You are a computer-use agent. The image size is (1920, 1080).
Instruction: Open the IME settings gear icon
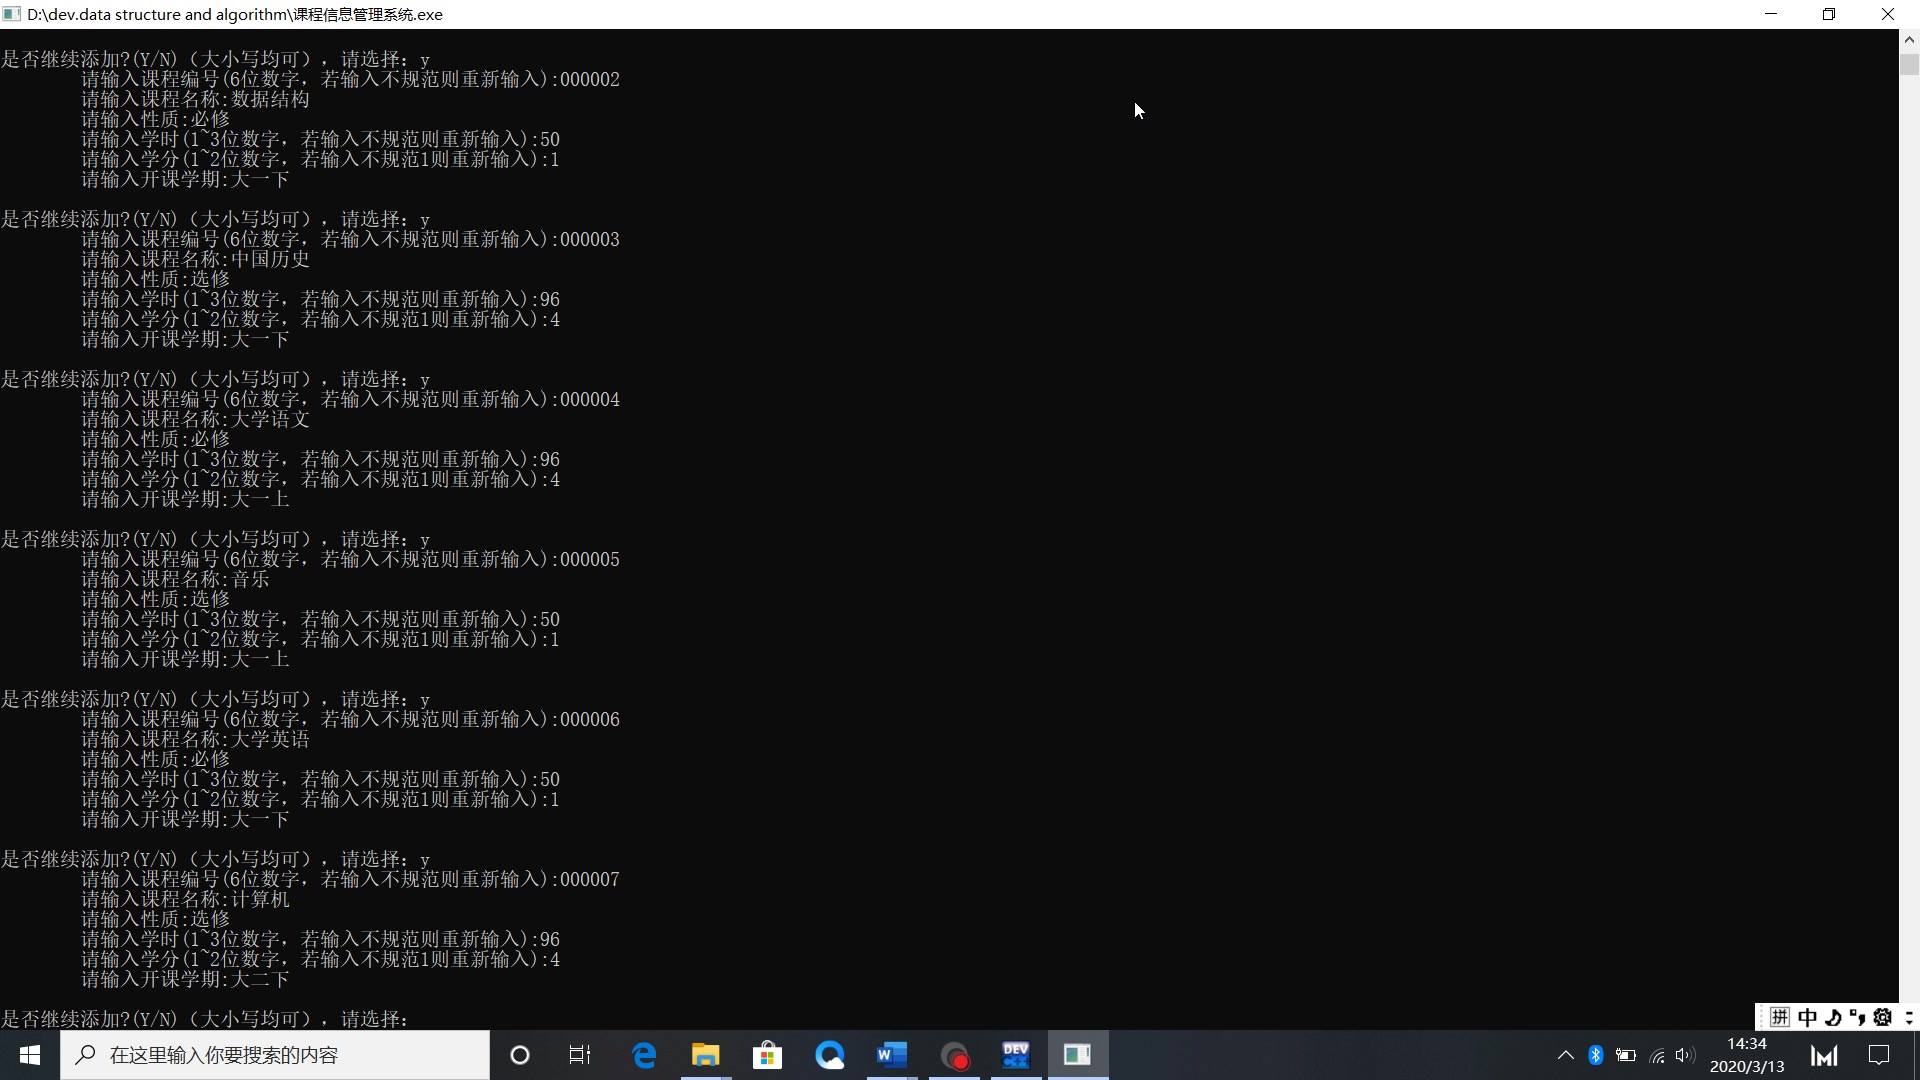1883,1017
